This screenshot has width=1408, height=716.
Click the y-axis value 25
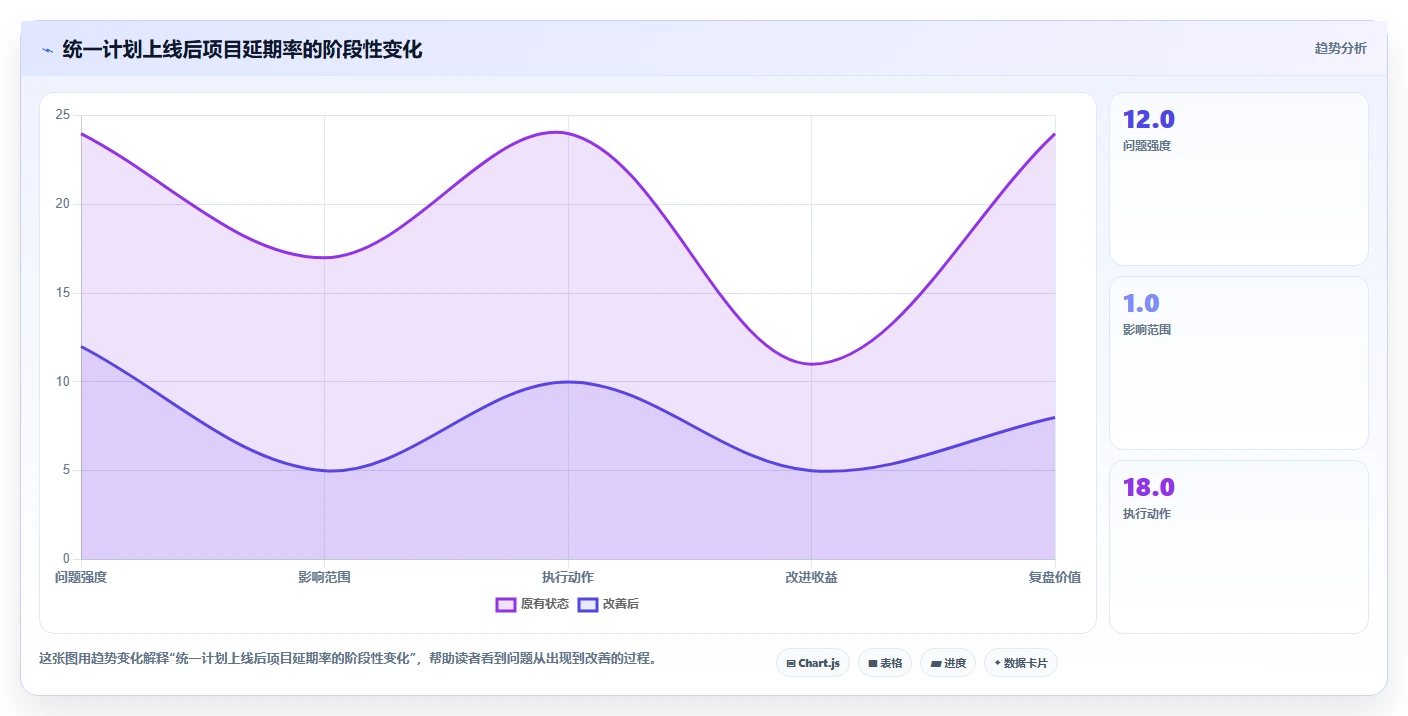point(63,115)
